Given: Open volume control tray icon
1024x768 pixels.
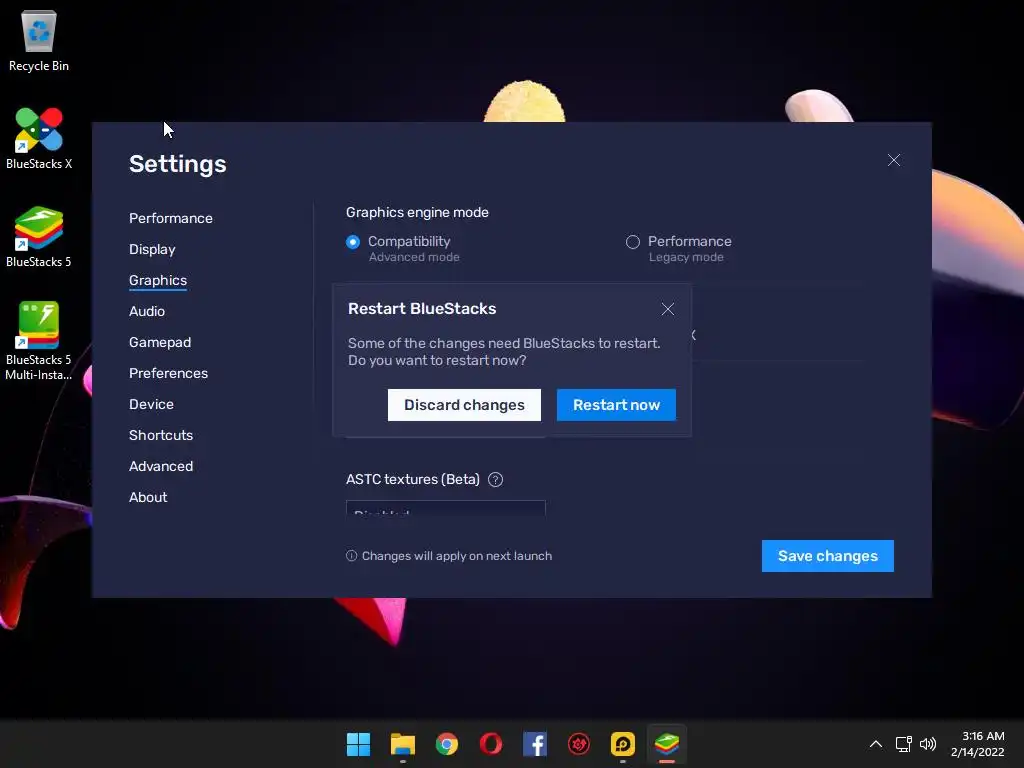Looking at the screenshot, I should (x=927, y=744).
